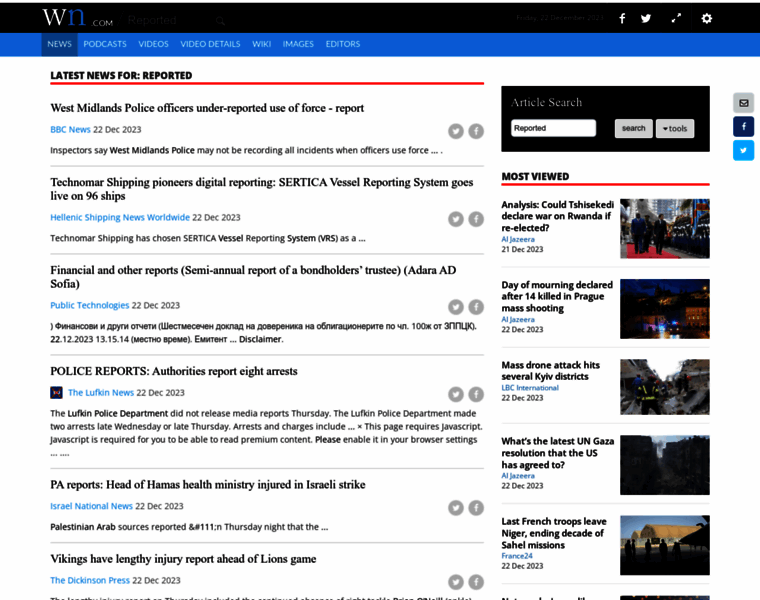The width and height of the screenshot is (760, 600).
Task: Visit the BBC News source link
Action: pyautogui.click(x=70, y=129)
